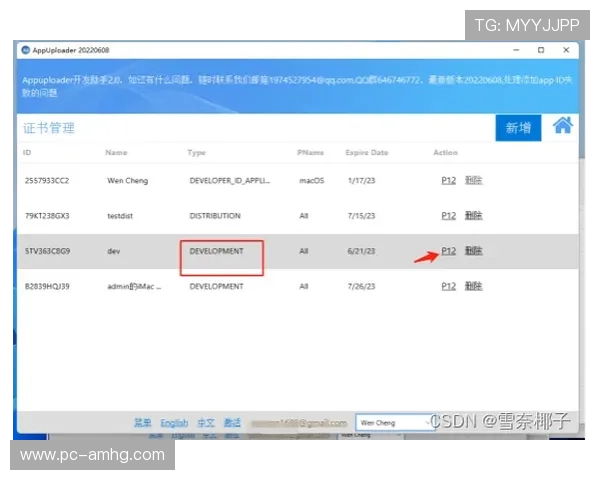Click the first blue footer link left of English
Screen dimensions: 600x480
click(x=142, y=423)
